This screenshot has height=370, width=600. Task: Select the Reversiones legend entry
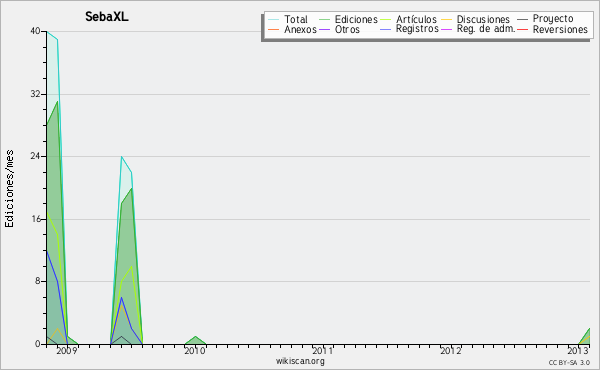(553, 29)
